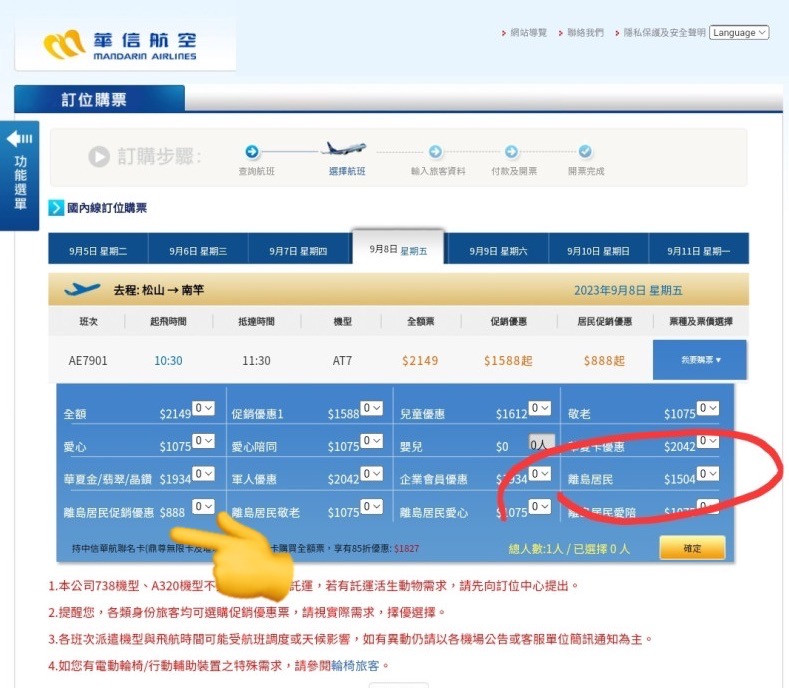Click the airplane icon for 選擇航班 step
The width and height of the screenshot is (789, 688).
[x=345, y=148]
